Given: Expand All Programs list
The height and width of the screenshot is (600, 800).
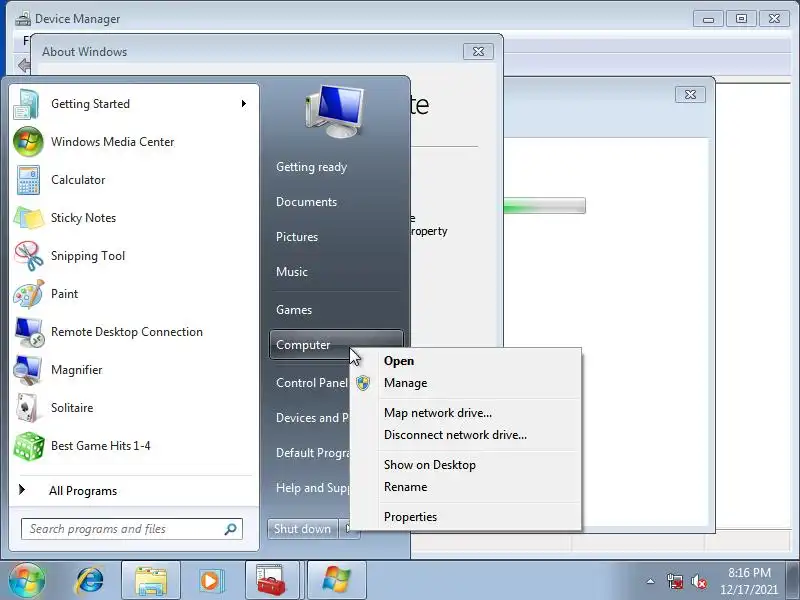Looking at the screenshot, I should (83, 491).
